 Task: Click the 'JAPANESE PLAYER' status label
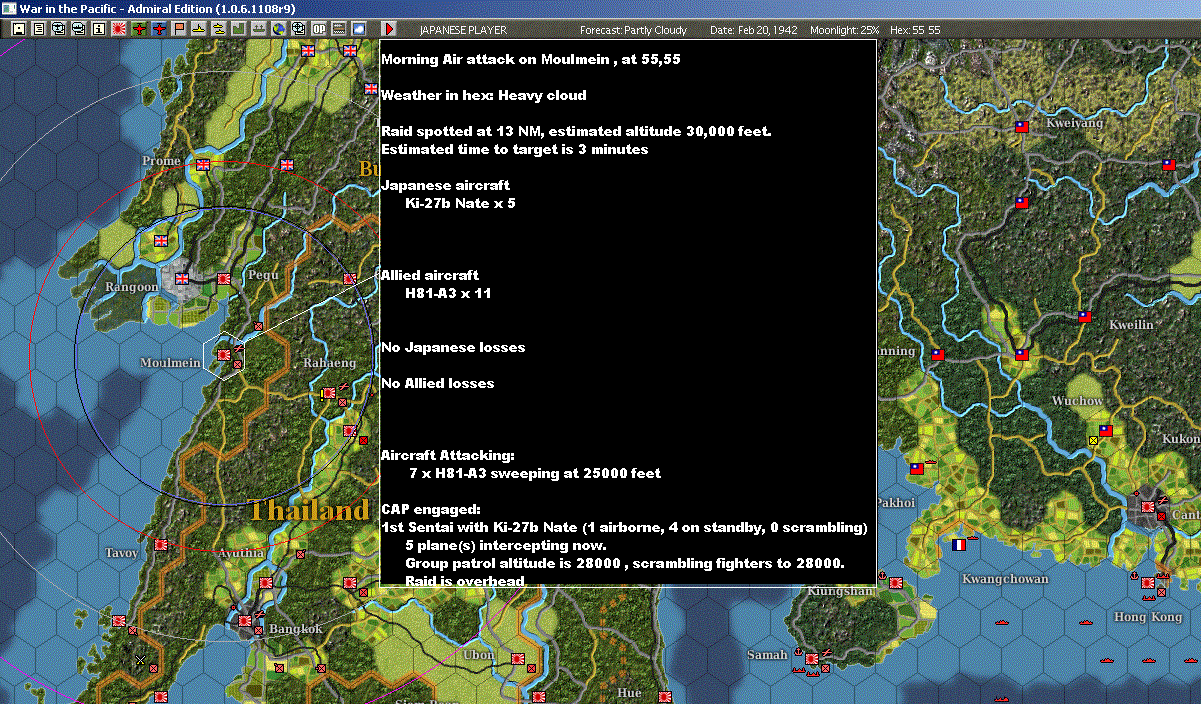point(464,30)
